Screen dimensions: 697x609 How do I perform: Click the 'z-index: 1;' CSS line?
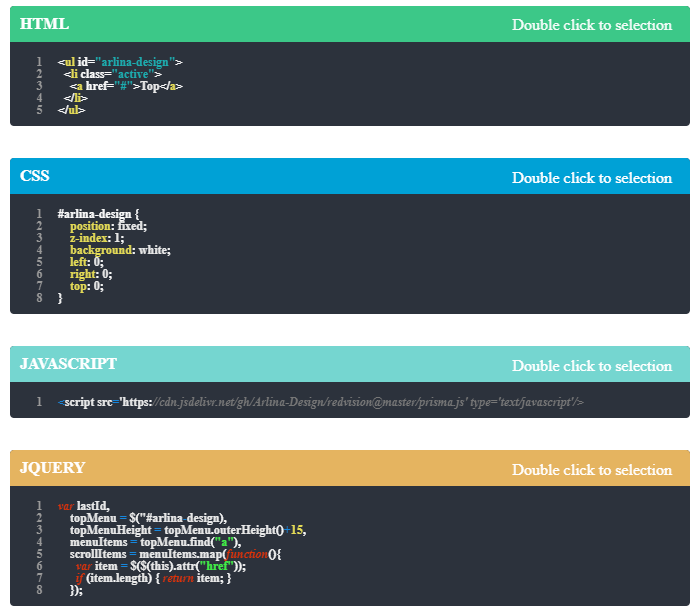pos(97,238)
